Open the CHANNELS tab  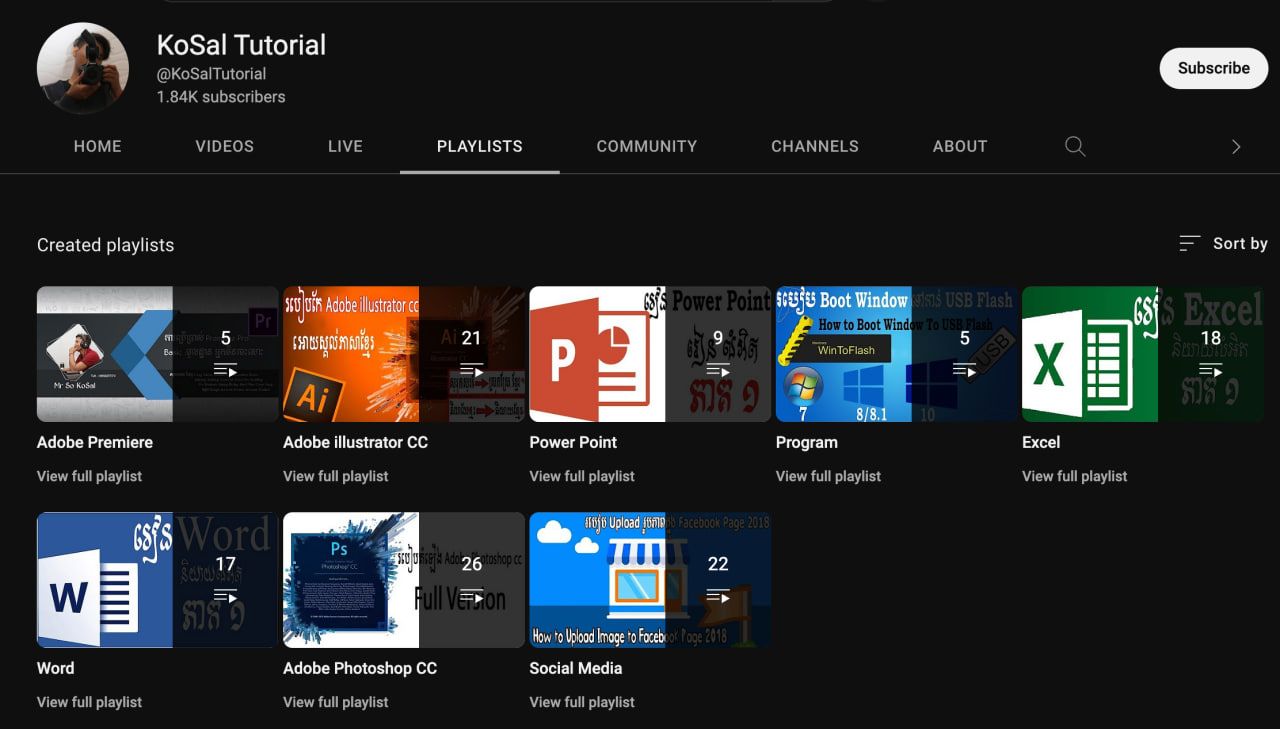tap(815, 146)
